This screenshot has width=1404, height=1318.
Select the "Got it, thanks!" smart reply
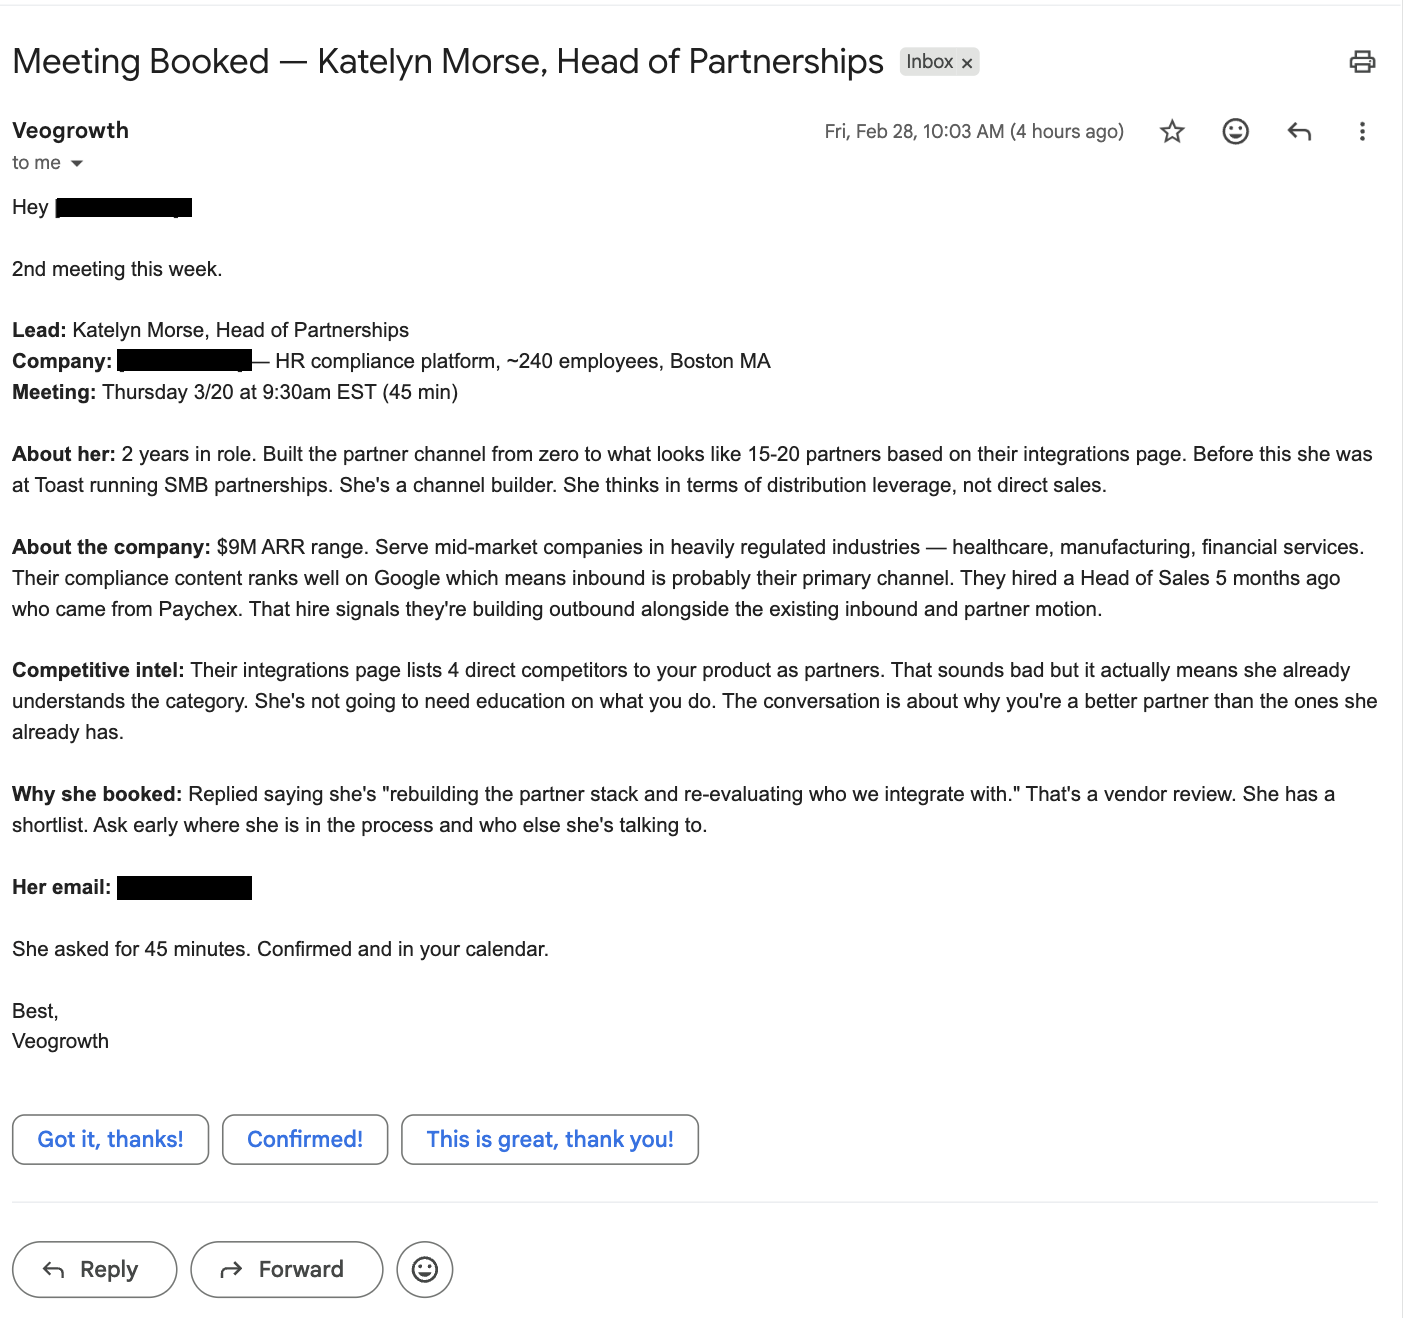110,1139
